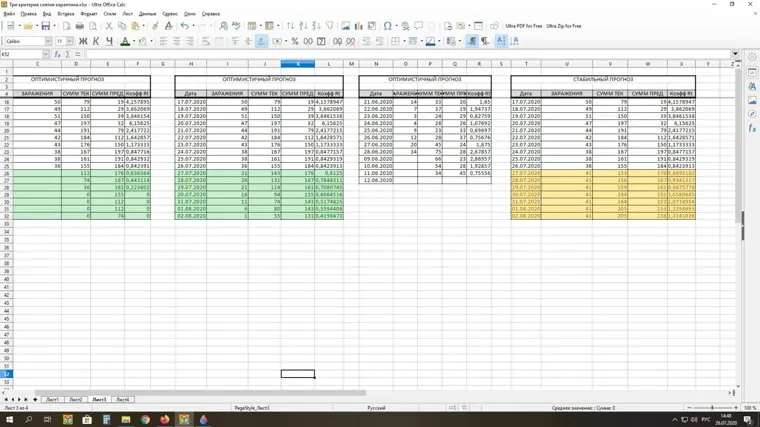The image size is (760, 427).
Task: Click the formula input line
Action: pos(400,54)
